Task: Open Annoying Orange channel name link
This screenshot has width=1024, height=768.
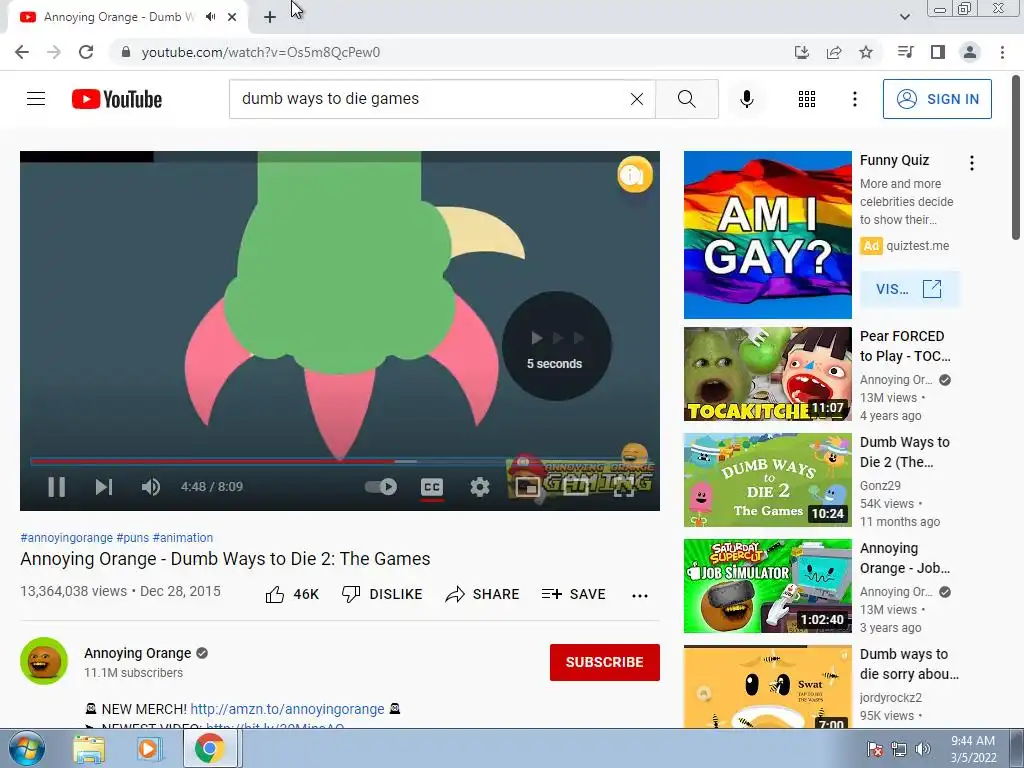Action: 138,653
